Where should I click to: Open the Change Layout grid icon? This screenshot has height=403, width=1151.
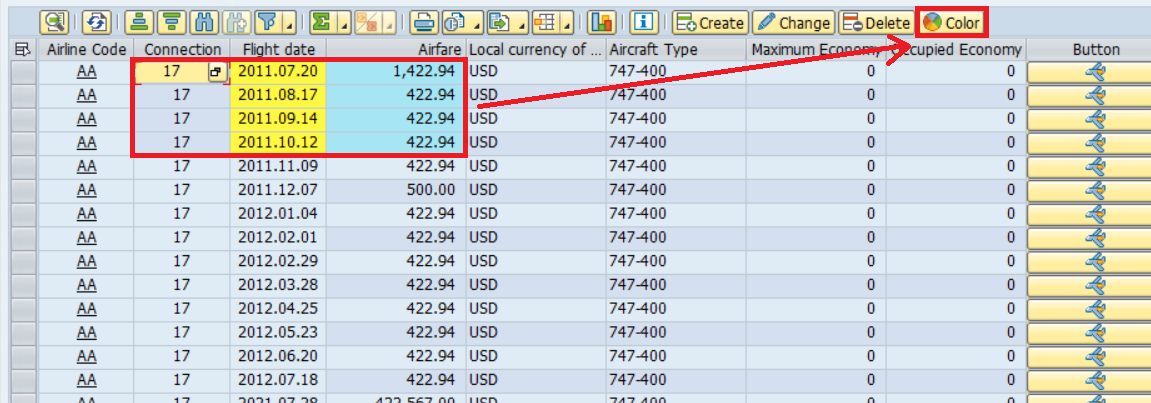(545, 23)
